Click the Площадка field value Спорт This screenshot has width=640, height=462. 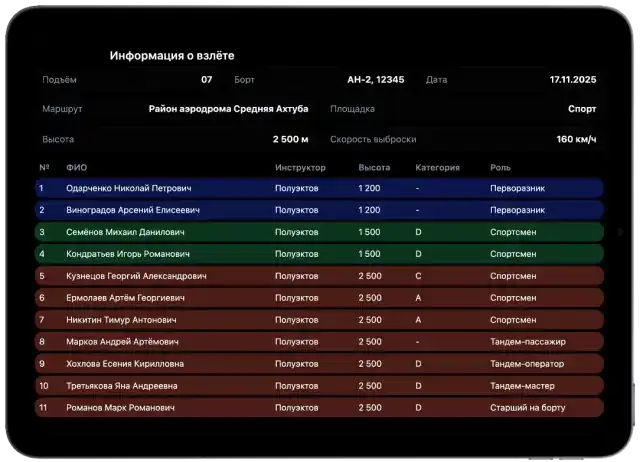(x=582, y=109)
